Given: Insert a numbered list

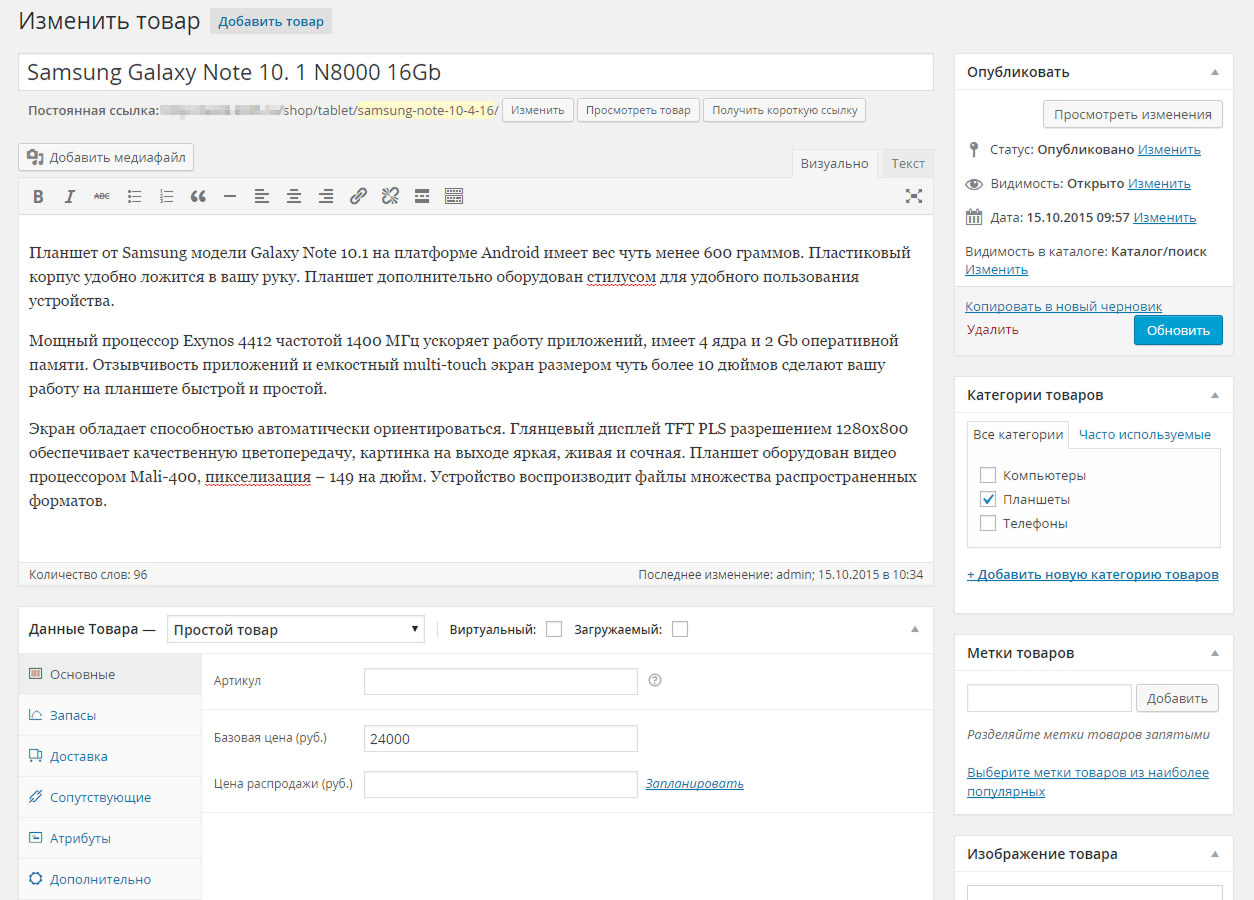Looking at the screenshot, I should (x=166, y=196).
